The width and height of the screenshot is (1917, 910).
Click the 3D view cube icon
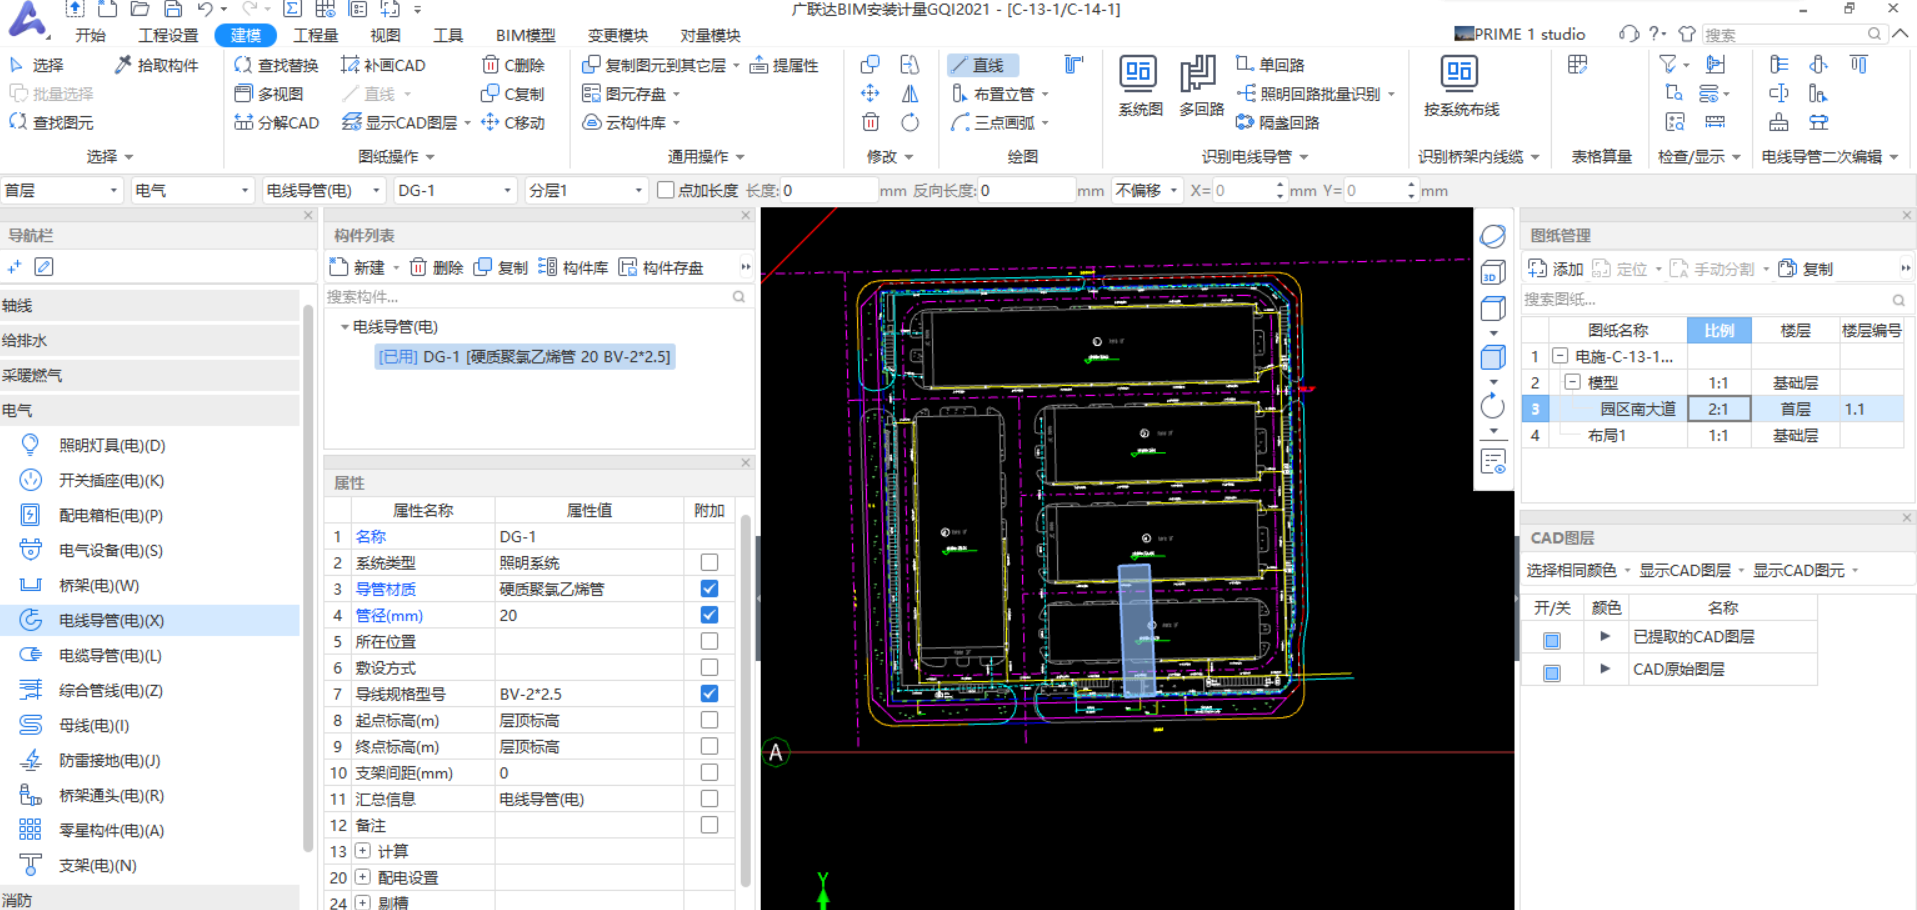(1492, 273)
